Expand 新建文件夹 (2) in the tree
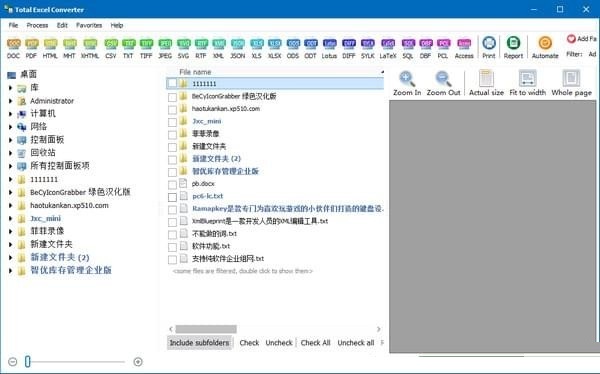 [10, 258]
